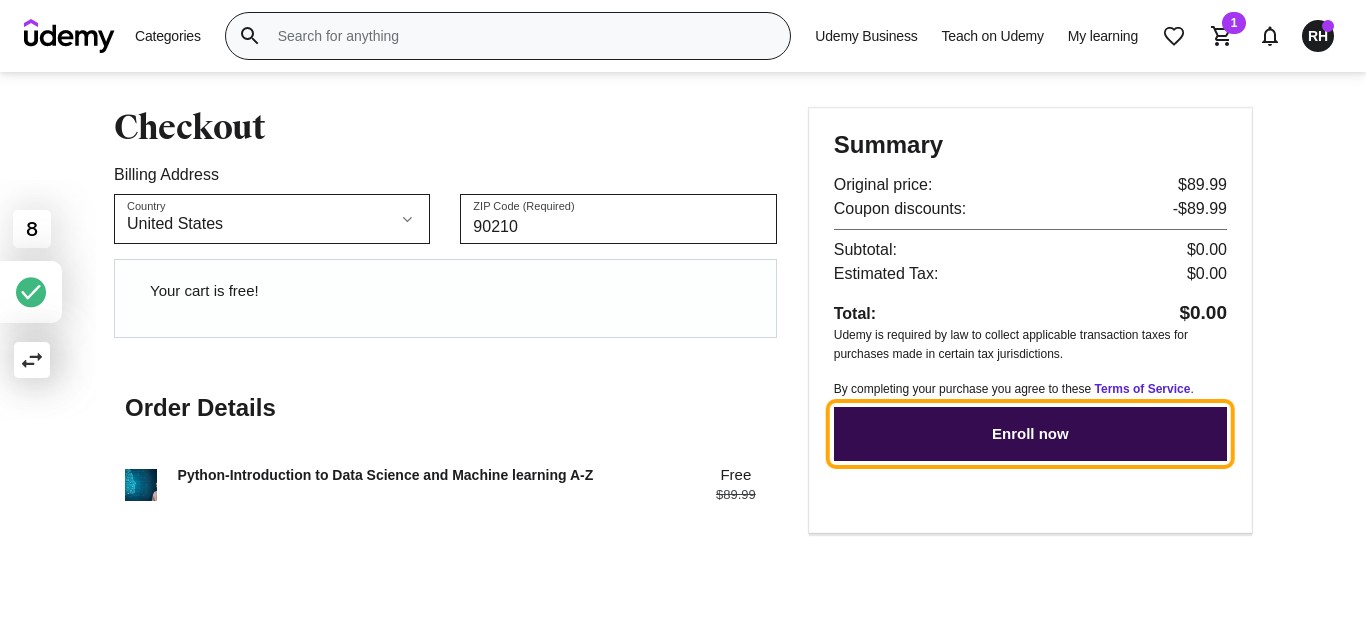This screenshot has width=1366, height=628.
Task: Click the Checkout heading
Action: point(190,127)
